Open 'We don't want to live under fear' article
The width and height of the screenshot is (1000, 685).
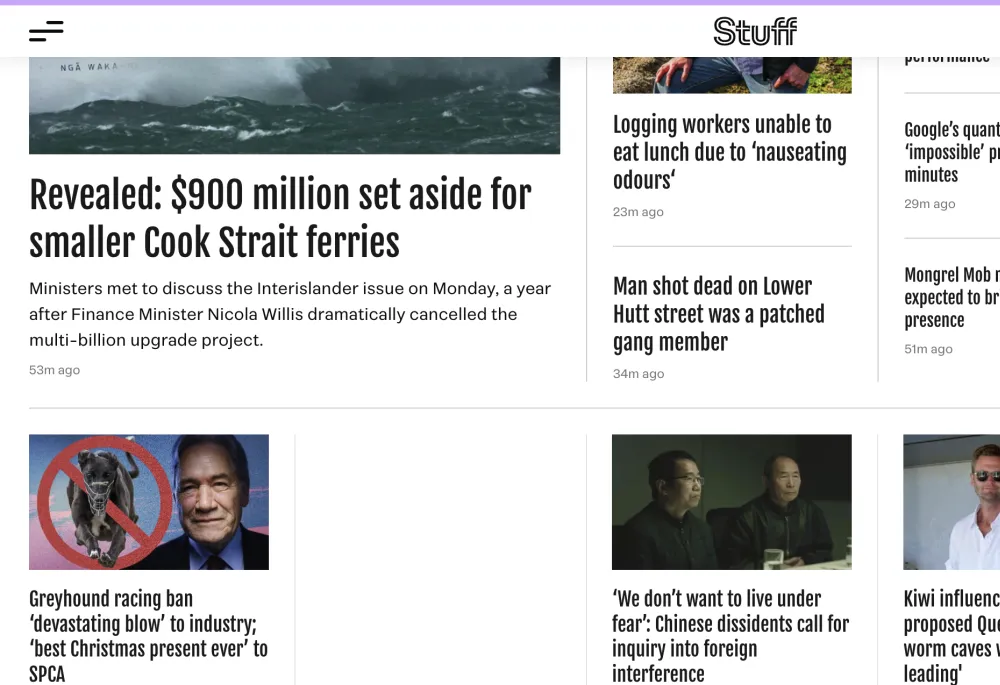click(730, 636)
